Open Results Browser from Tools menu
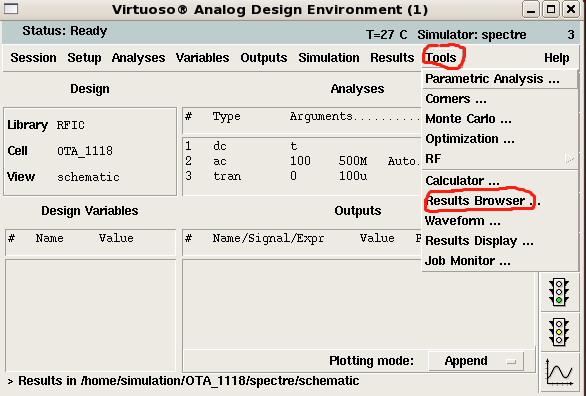The width and height of the screenshot is (586, 396). (500, 201)
